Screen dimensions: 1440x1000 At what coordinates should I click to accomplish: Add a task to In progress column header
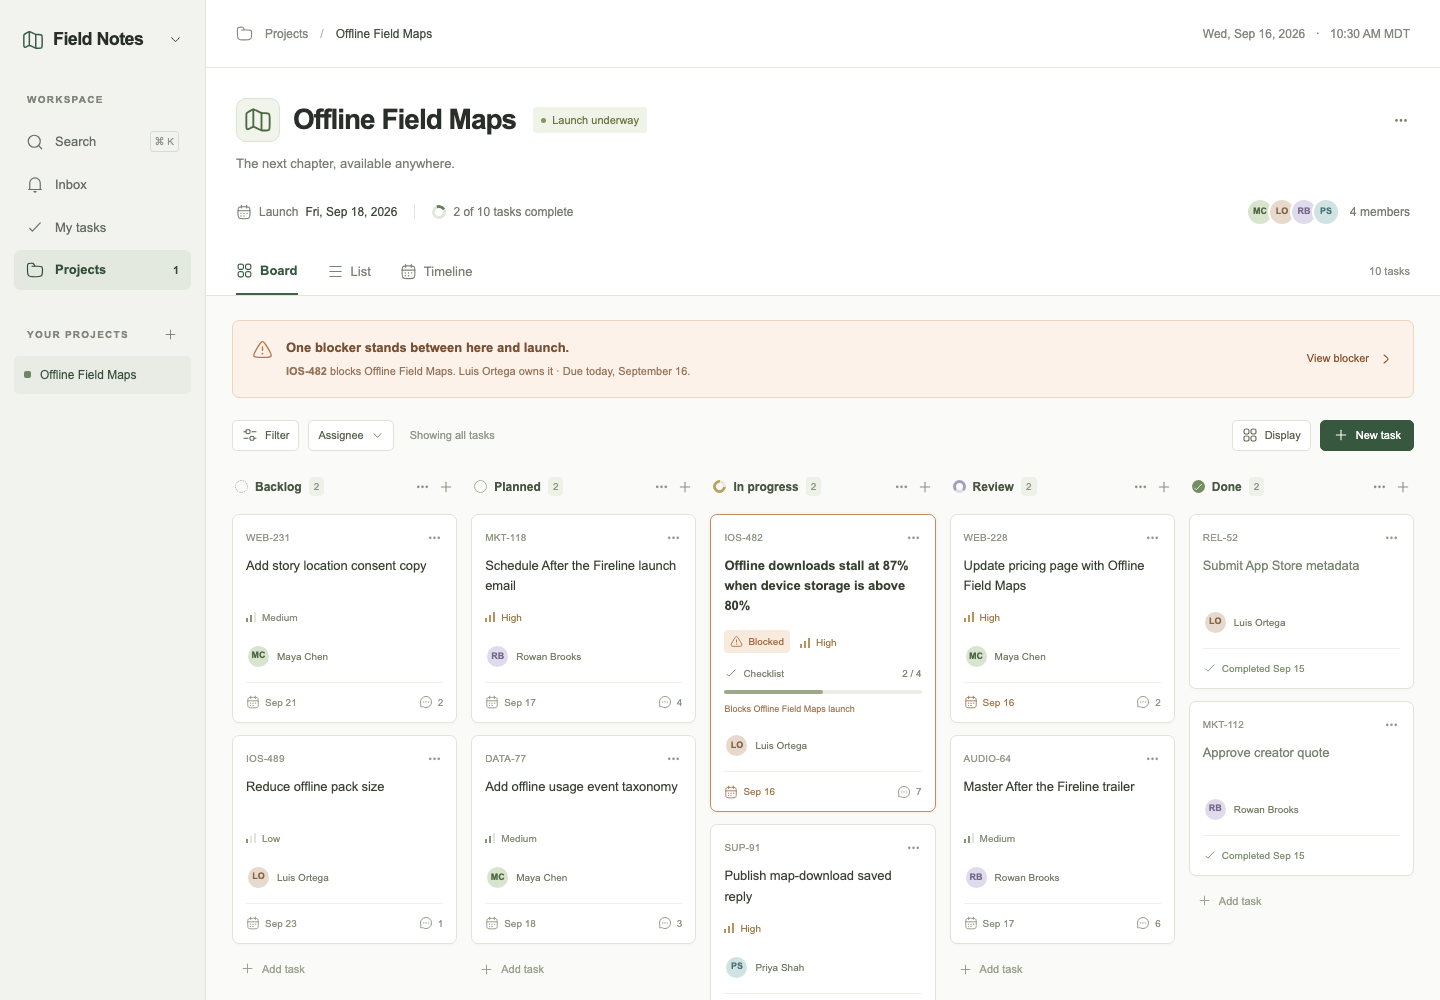click(925, 487)
